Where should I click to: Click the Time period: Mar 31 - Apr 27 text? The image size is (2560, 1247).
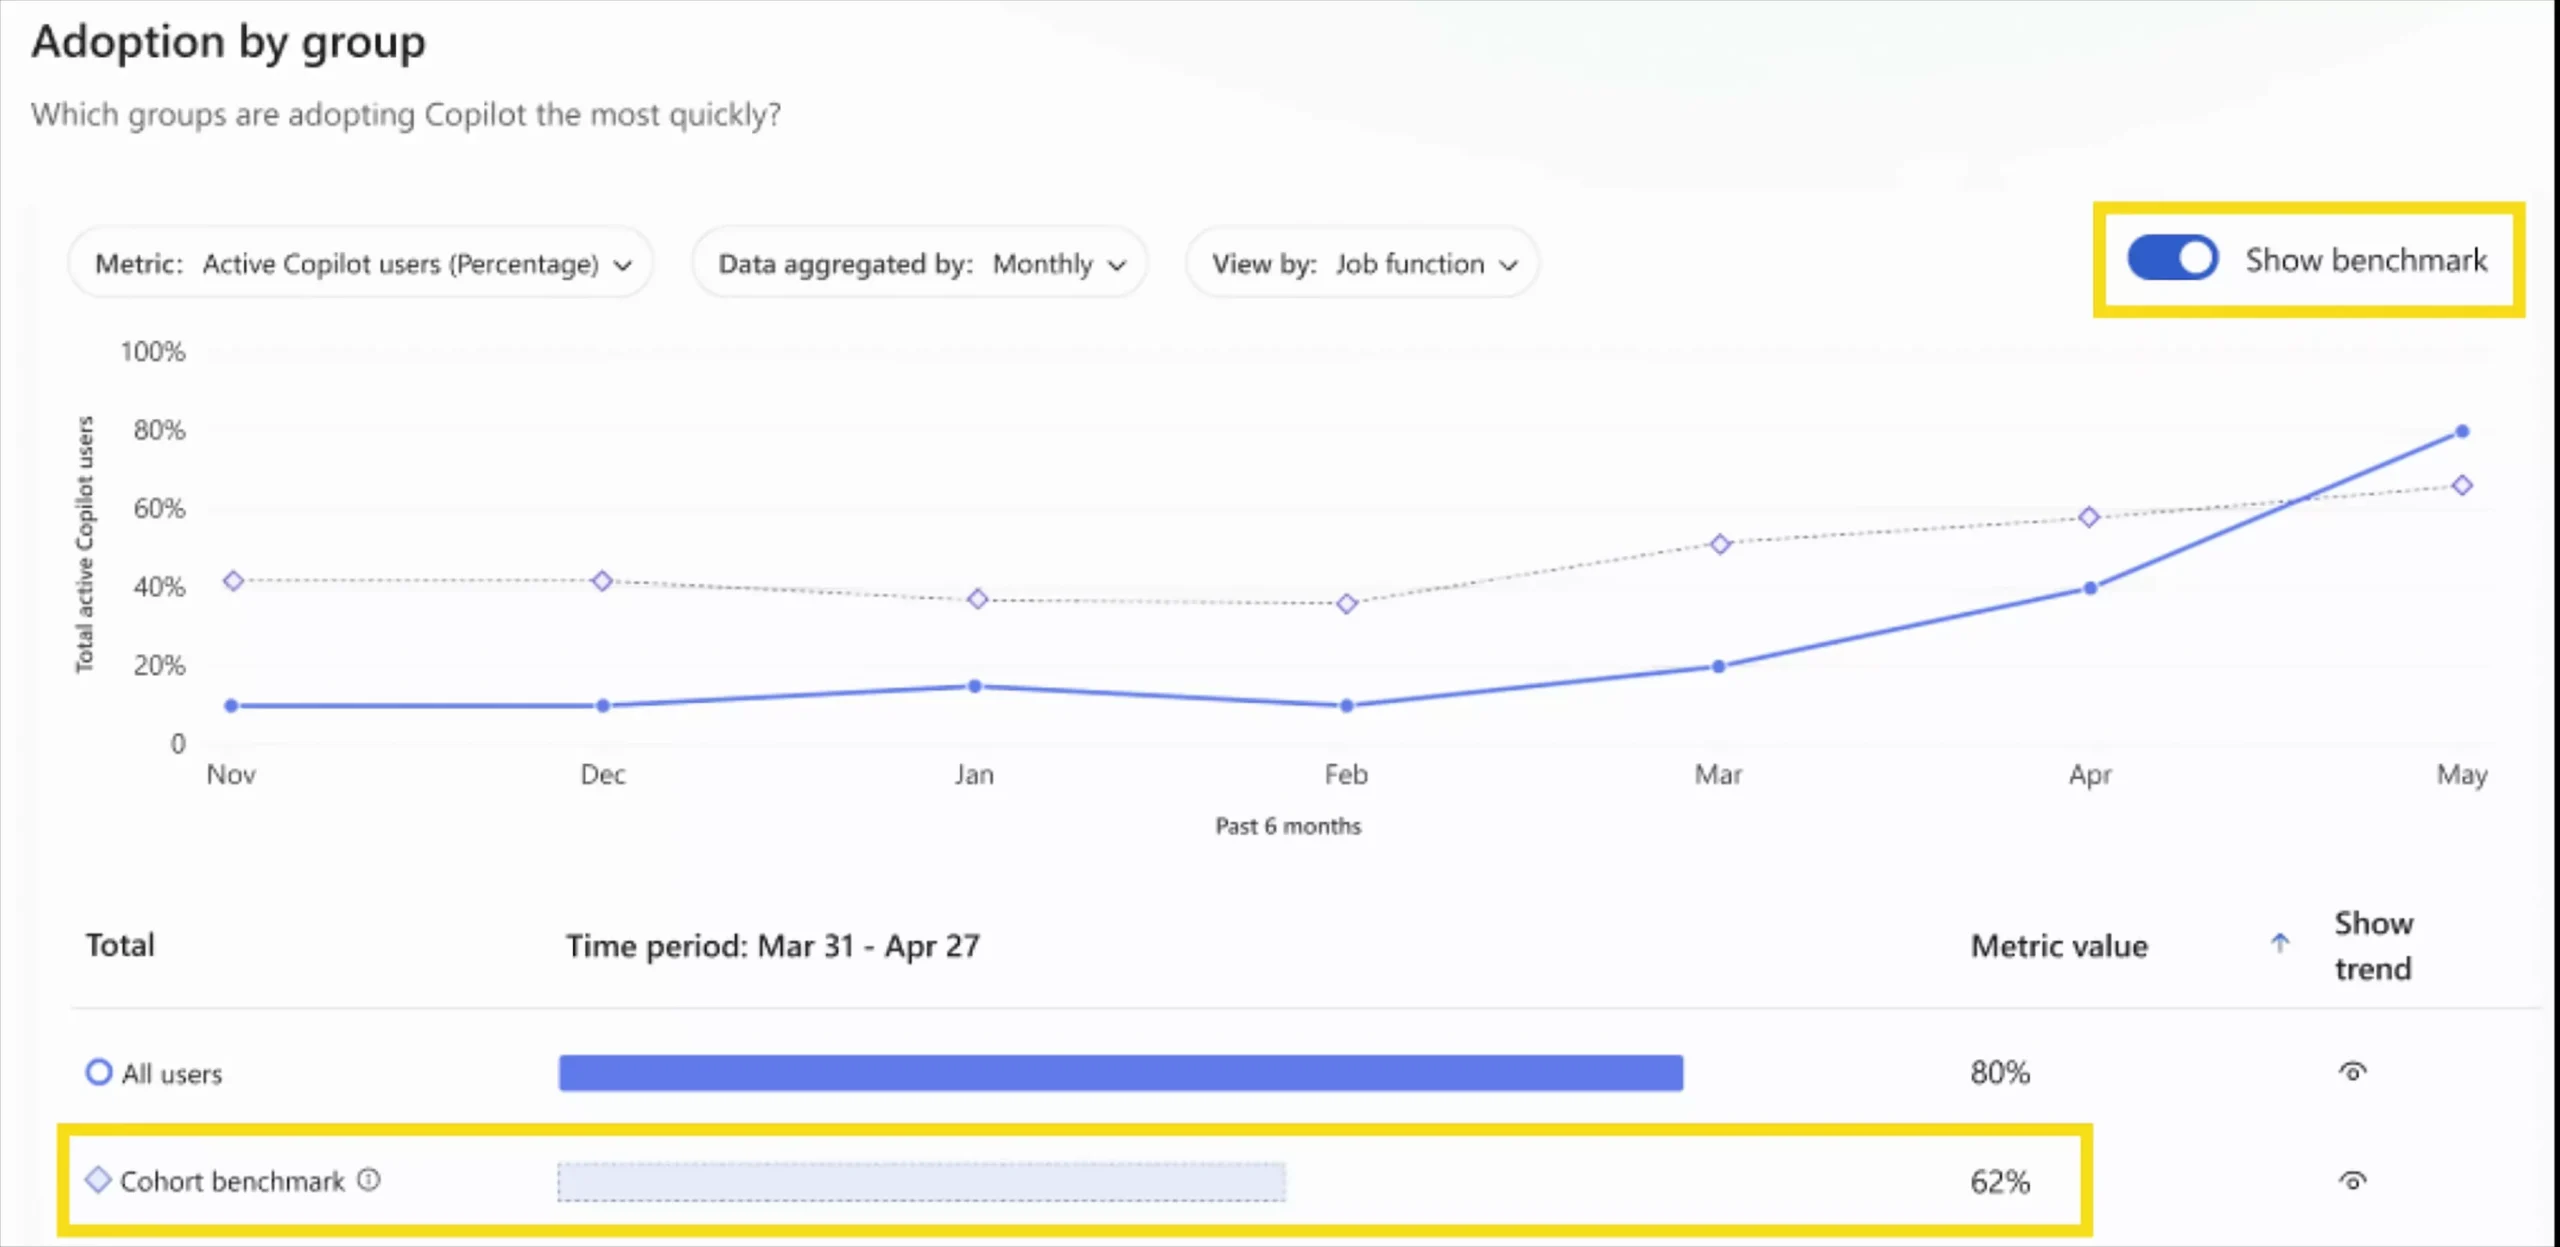pos(772,946)
